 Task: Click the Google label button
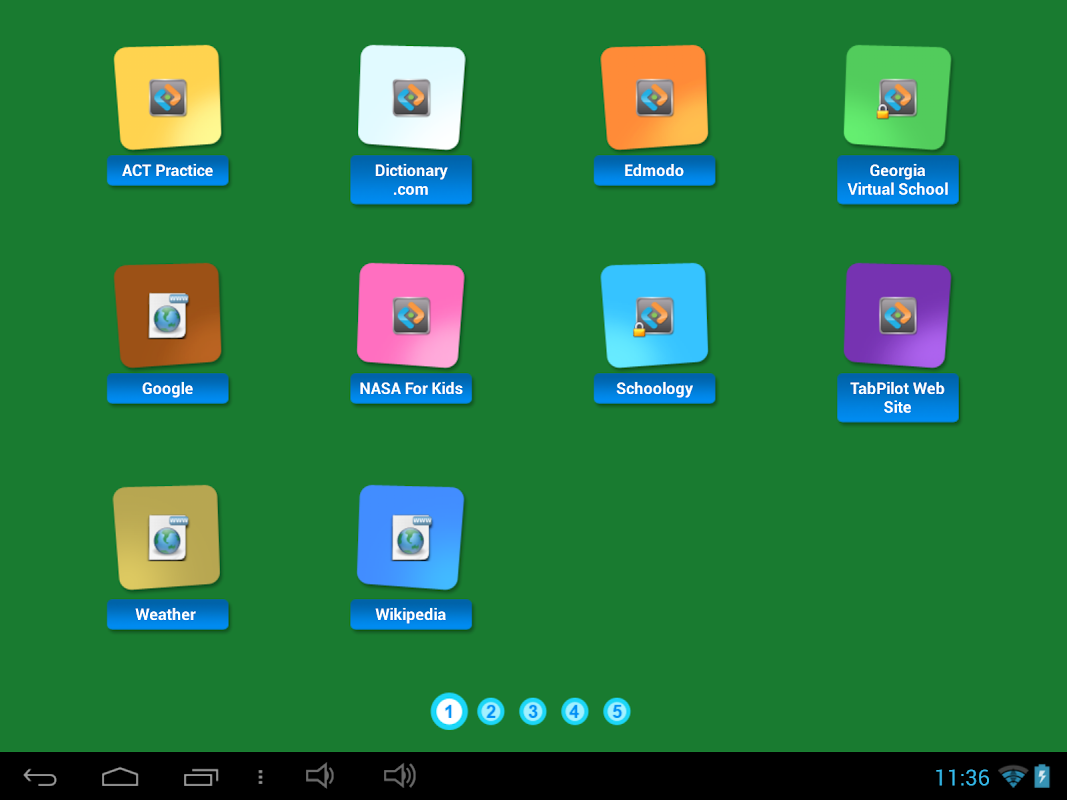pos(167,388)
